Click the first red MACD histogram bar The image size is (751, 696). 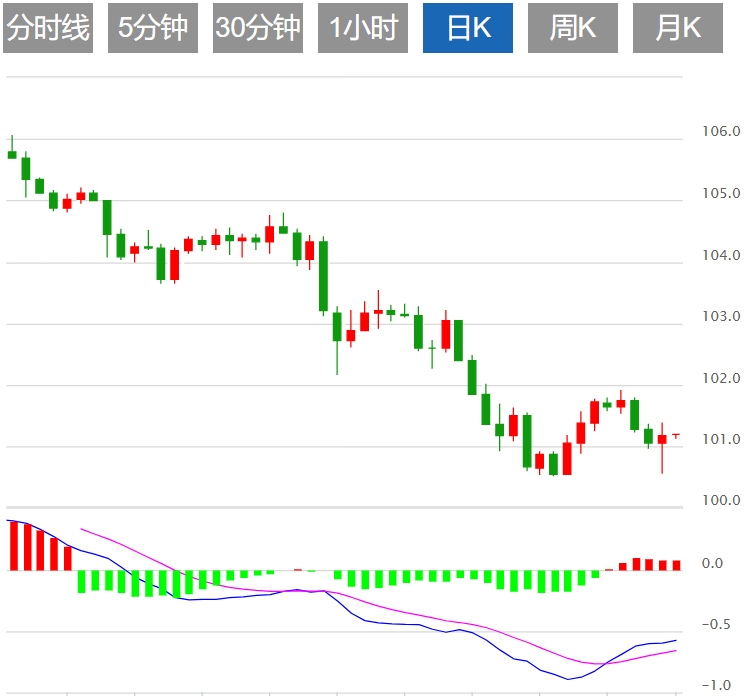pos(13,545)
